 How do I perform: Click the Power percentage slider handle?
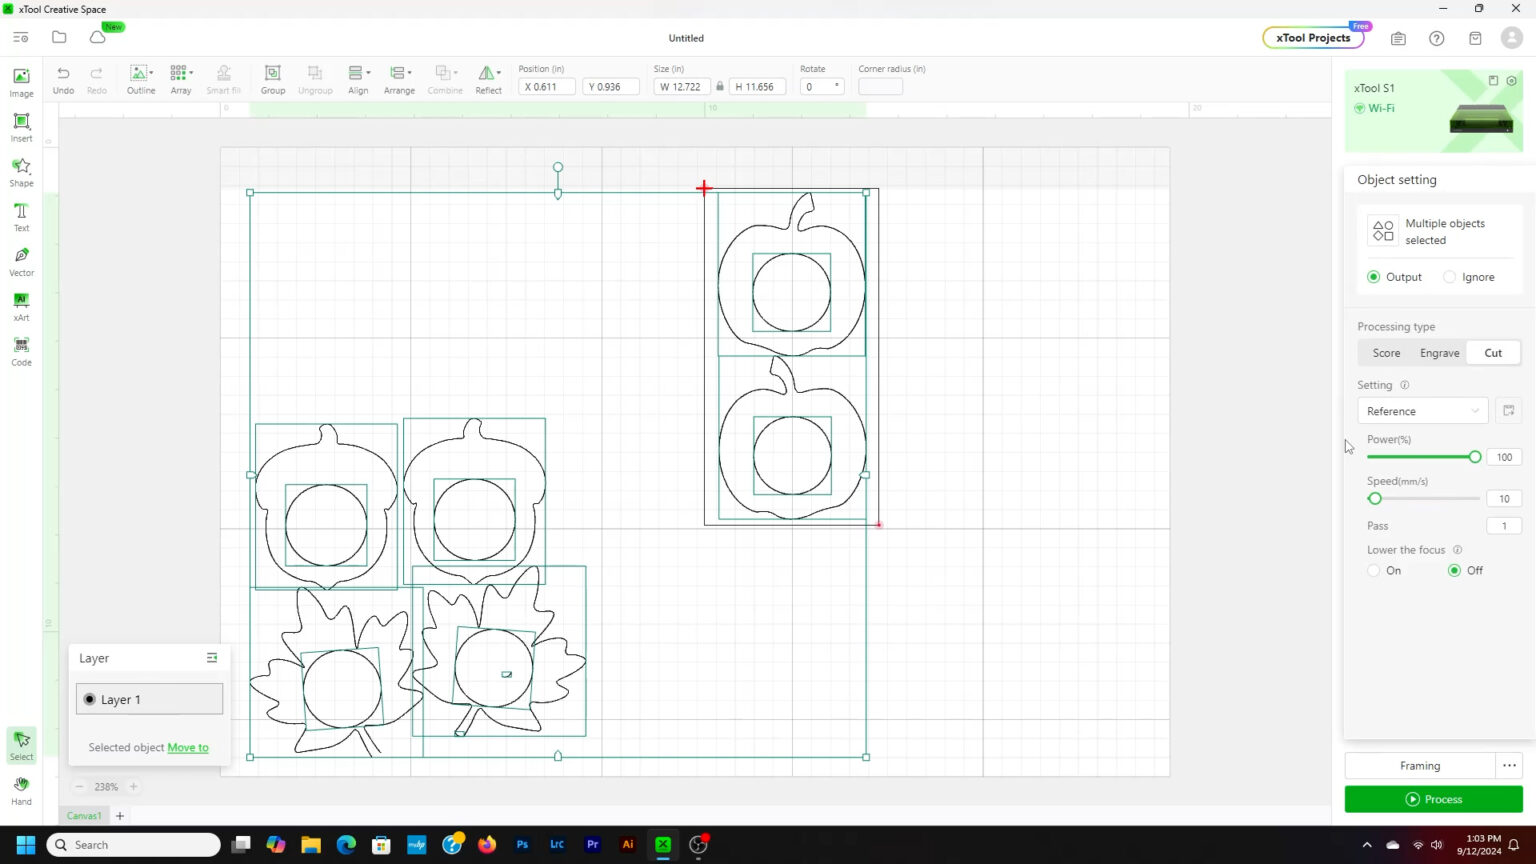tap(1475, 457)
